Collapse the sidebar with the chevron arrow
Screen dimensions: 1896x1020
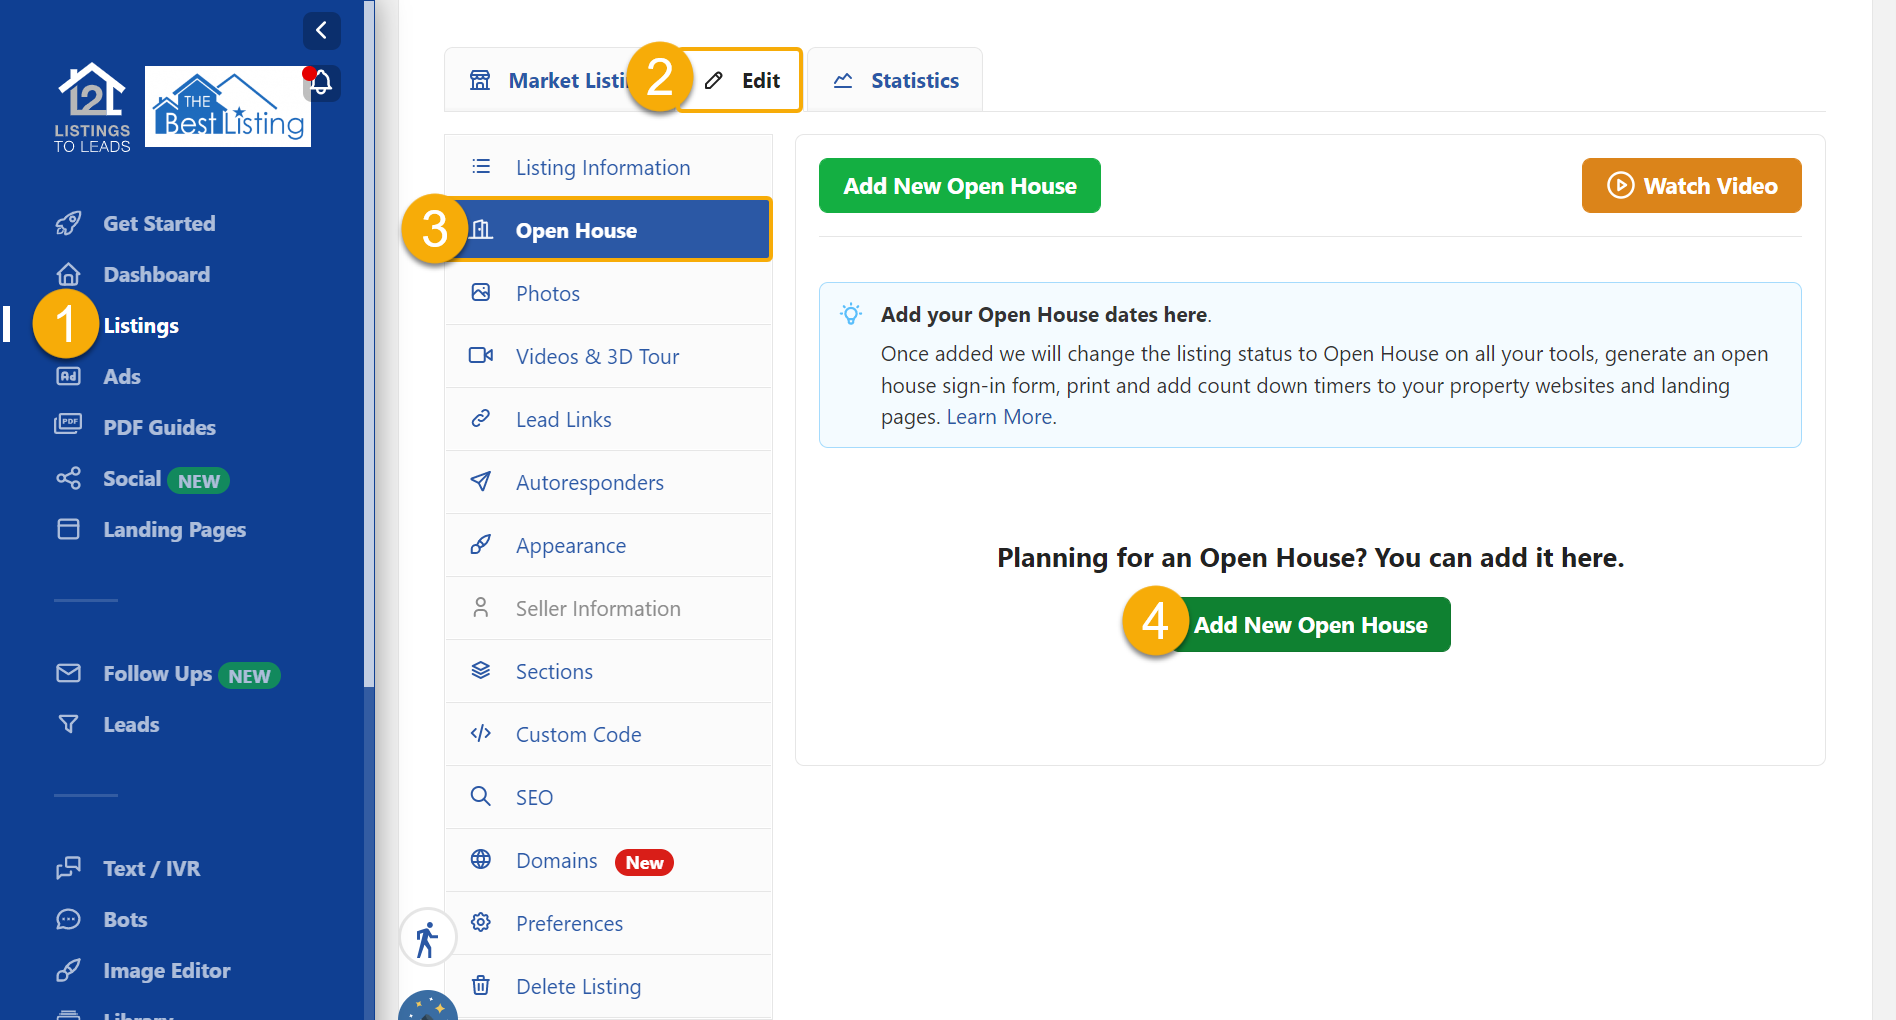(x=321, y=30)
